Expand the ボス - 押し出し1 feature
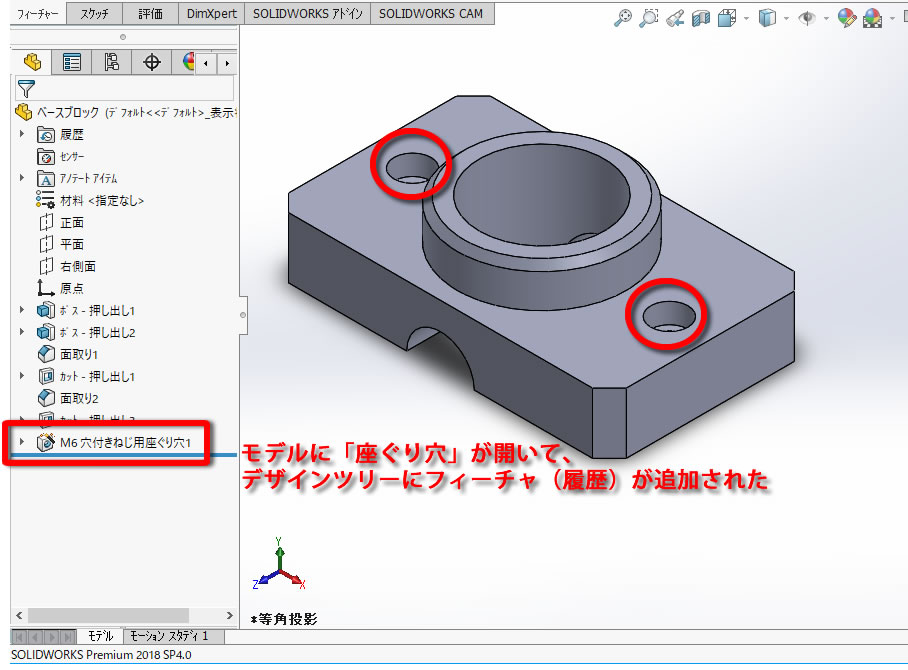908x670 pixels. point(22,310)
